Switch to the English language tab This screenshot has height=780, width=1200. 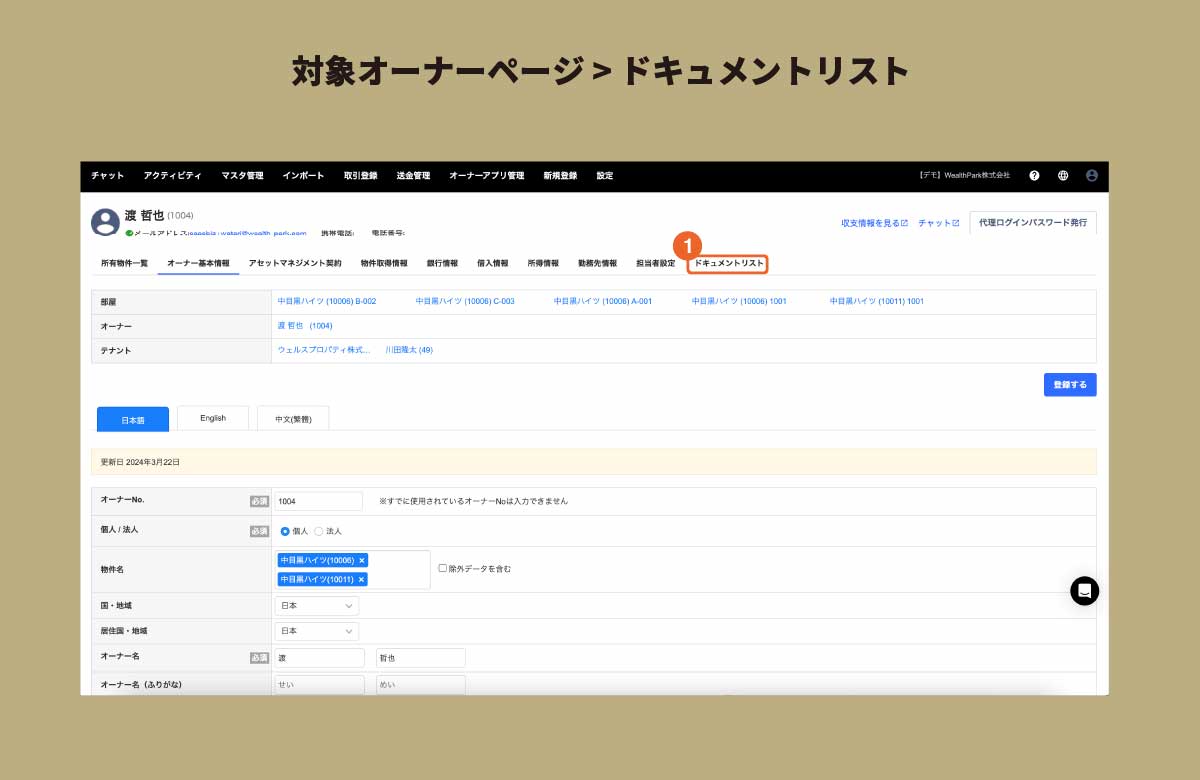click(213, 418)
